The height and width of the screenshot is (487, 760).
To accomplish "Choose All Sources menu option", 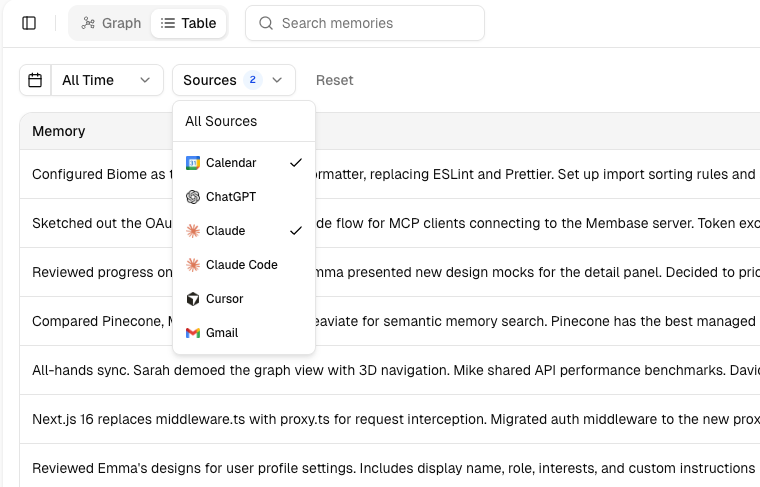I will pos(221,121).
